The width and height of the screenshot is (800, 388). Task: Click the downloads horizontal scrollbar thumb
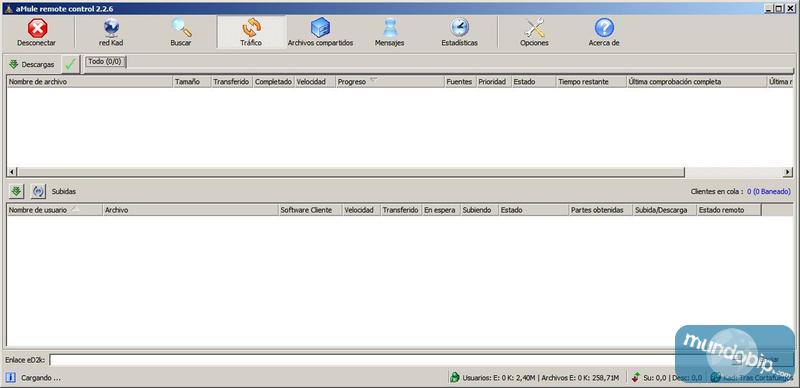pos(351,172)
